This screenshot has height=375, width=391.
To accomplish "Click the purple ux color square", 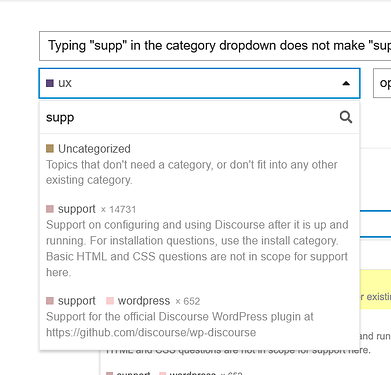I will [x=50, y=83].
